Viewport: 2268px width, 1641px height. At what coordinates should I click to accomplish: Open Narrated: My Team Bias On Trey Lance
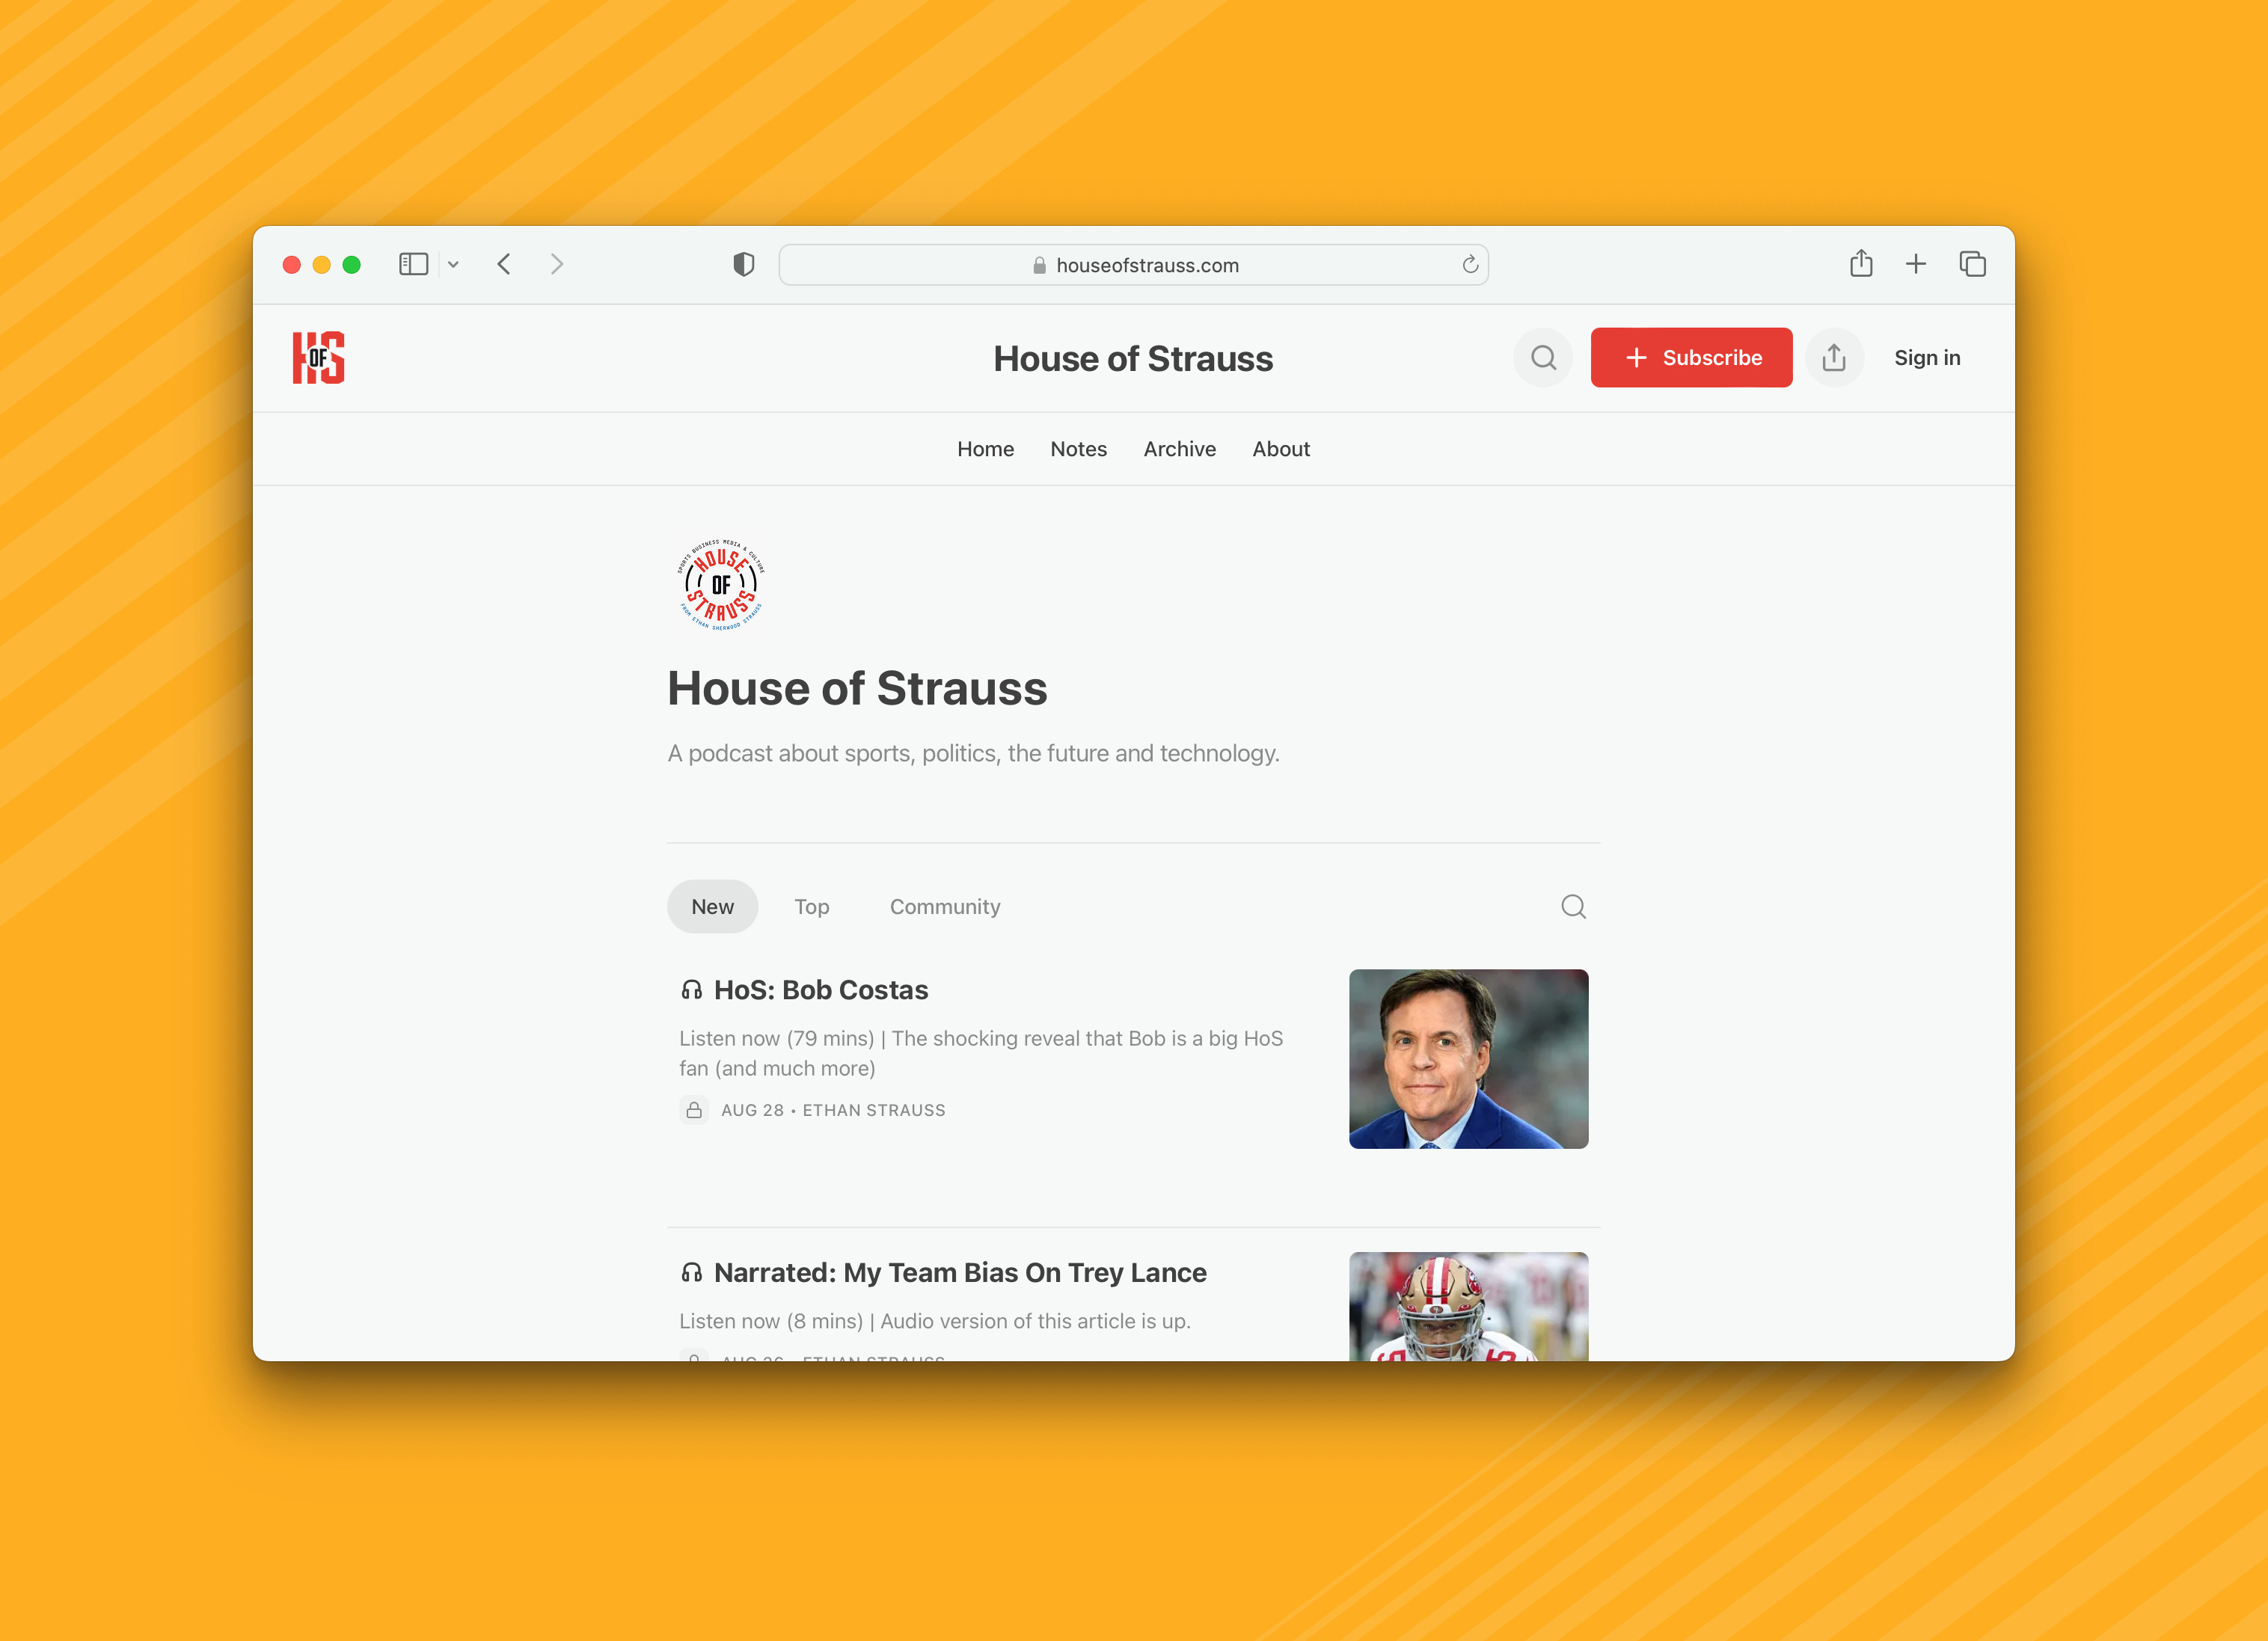click(959, 1273)
